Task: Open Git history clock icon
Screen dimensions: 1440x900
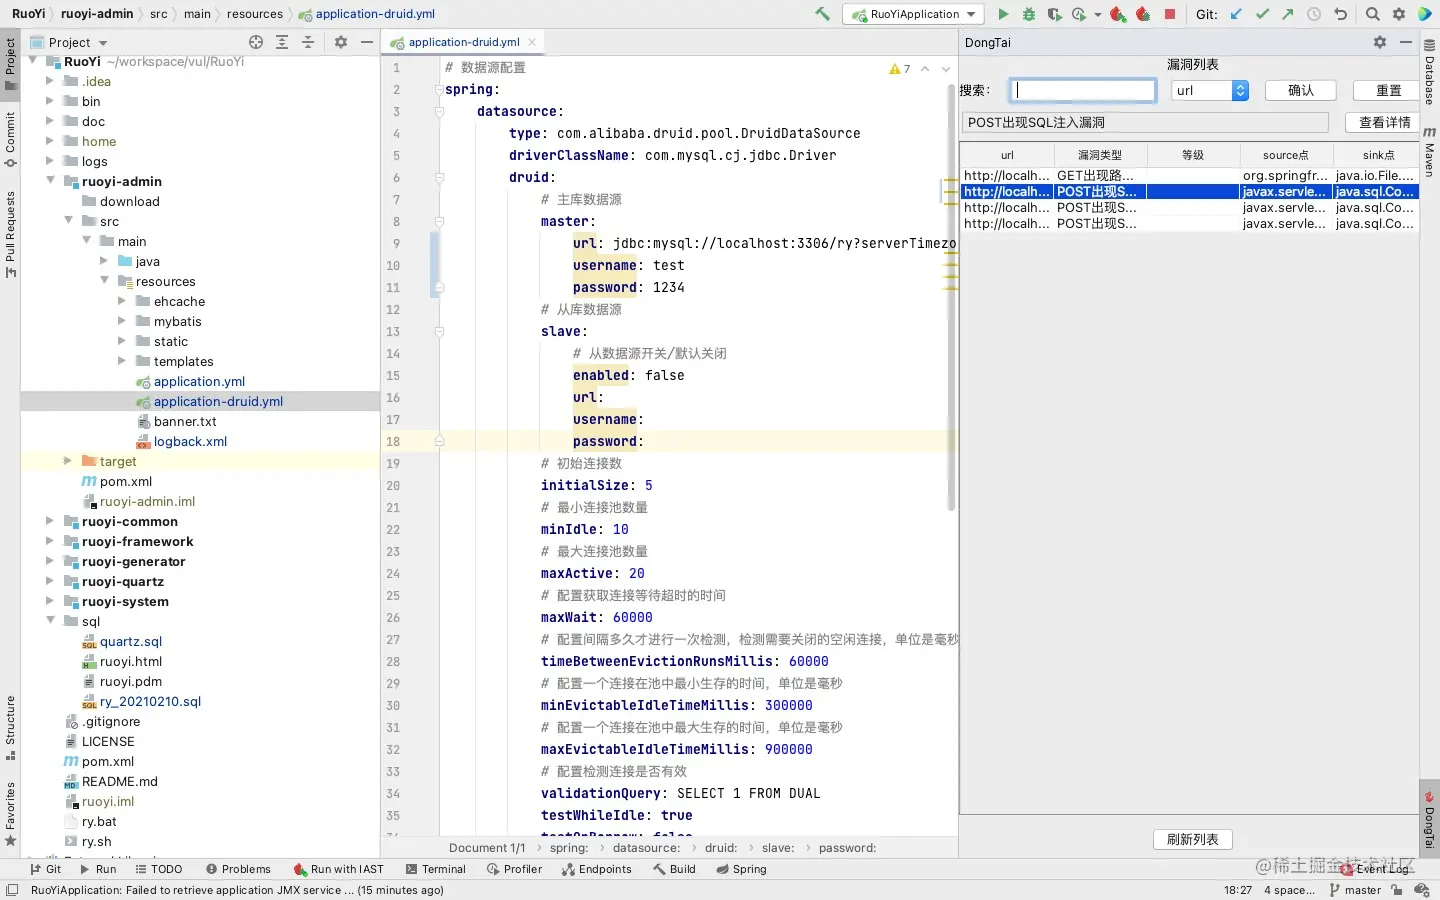Action: point(1314,14)
